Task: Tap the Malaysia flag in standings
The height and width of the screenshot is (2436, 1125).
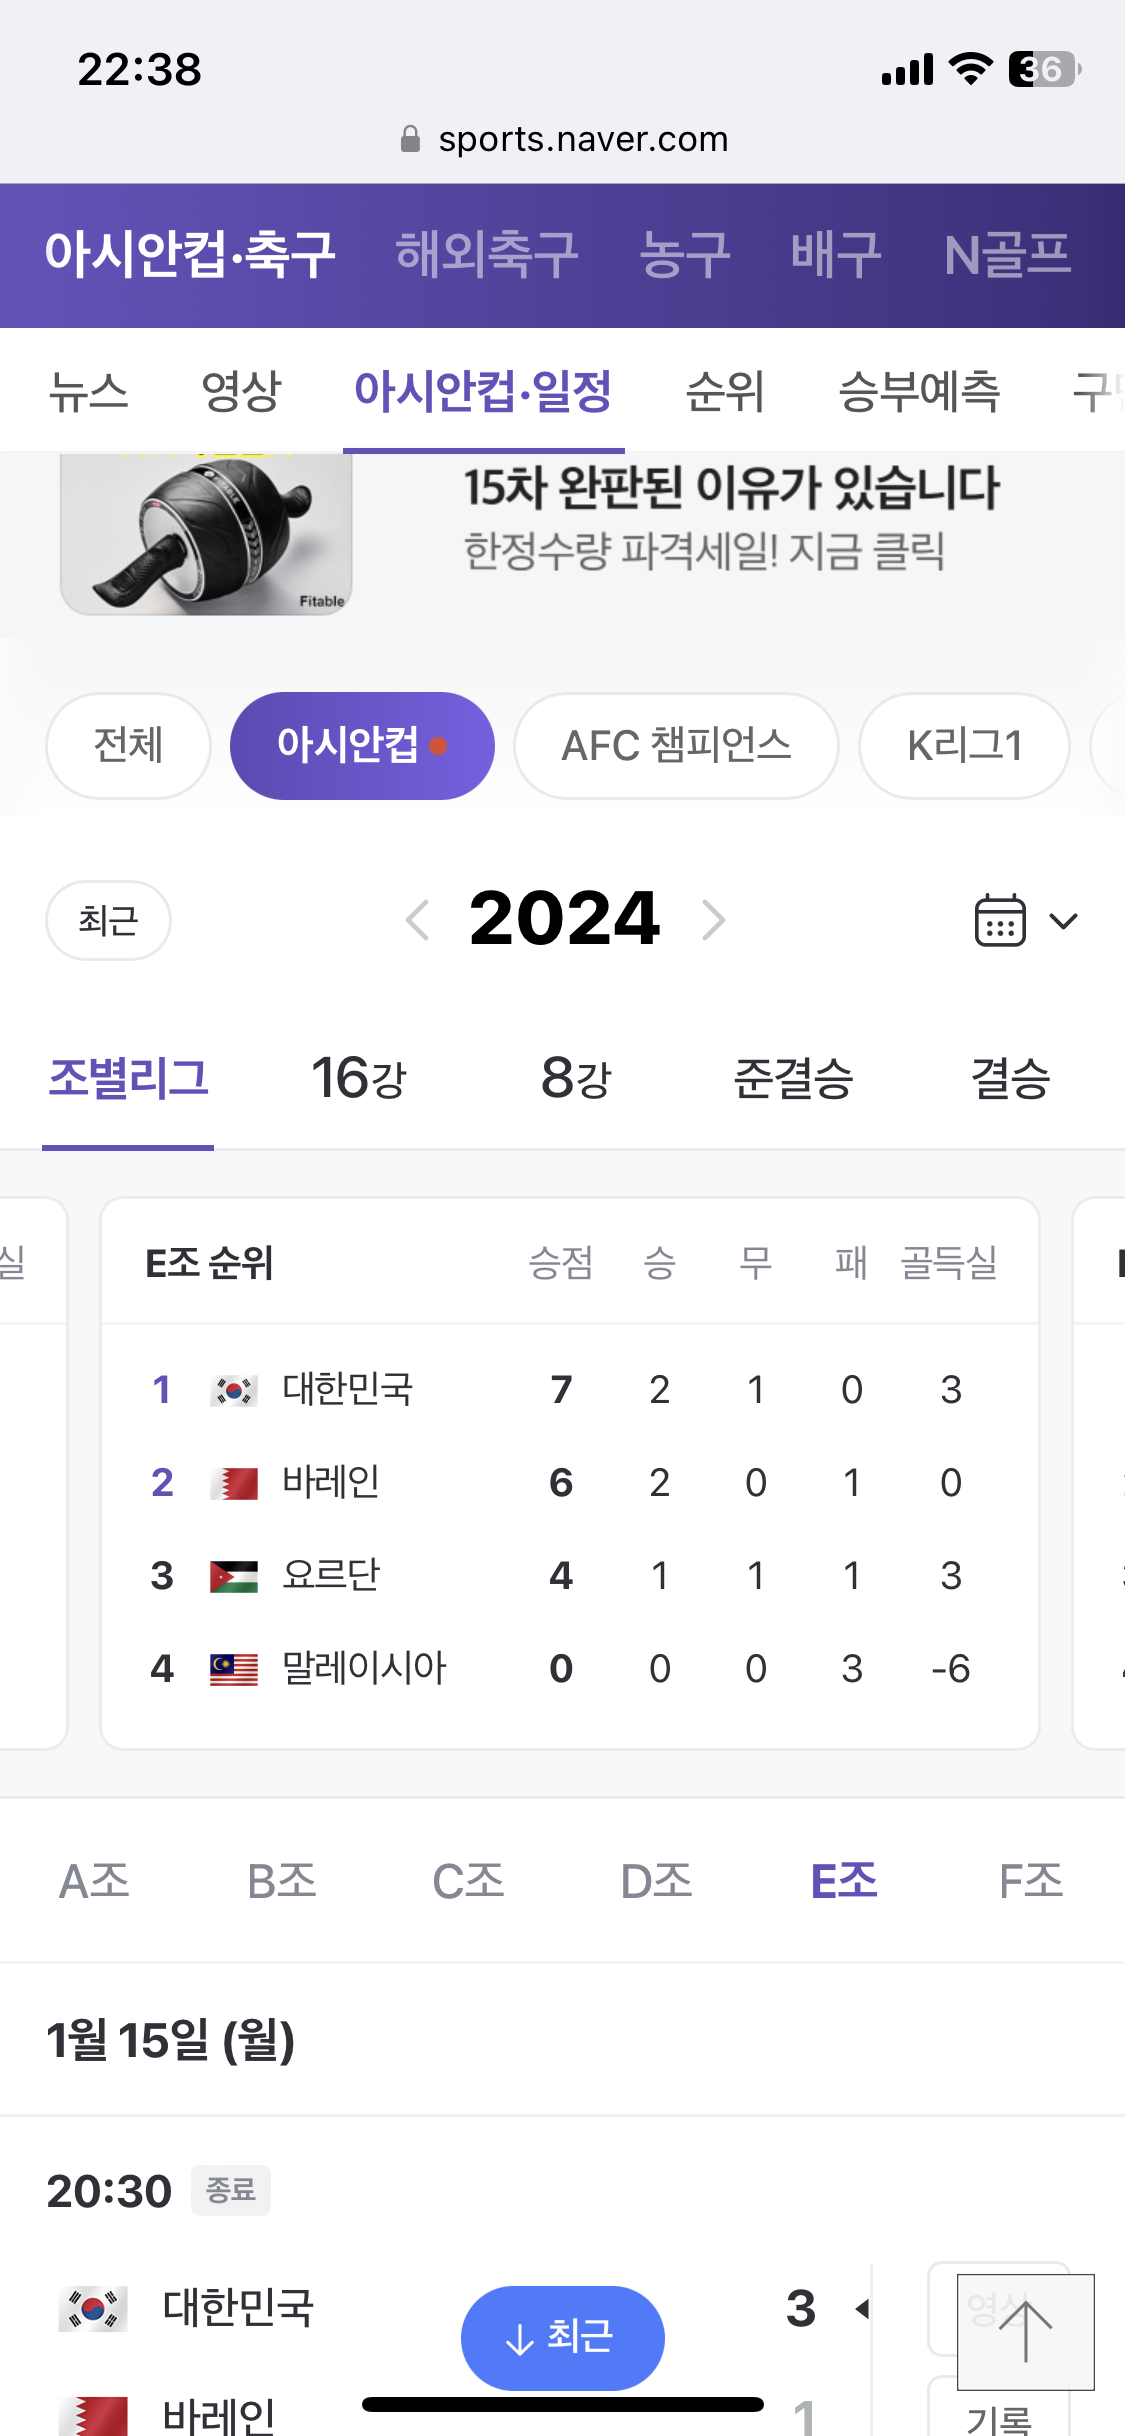Action: [234, 1669]
